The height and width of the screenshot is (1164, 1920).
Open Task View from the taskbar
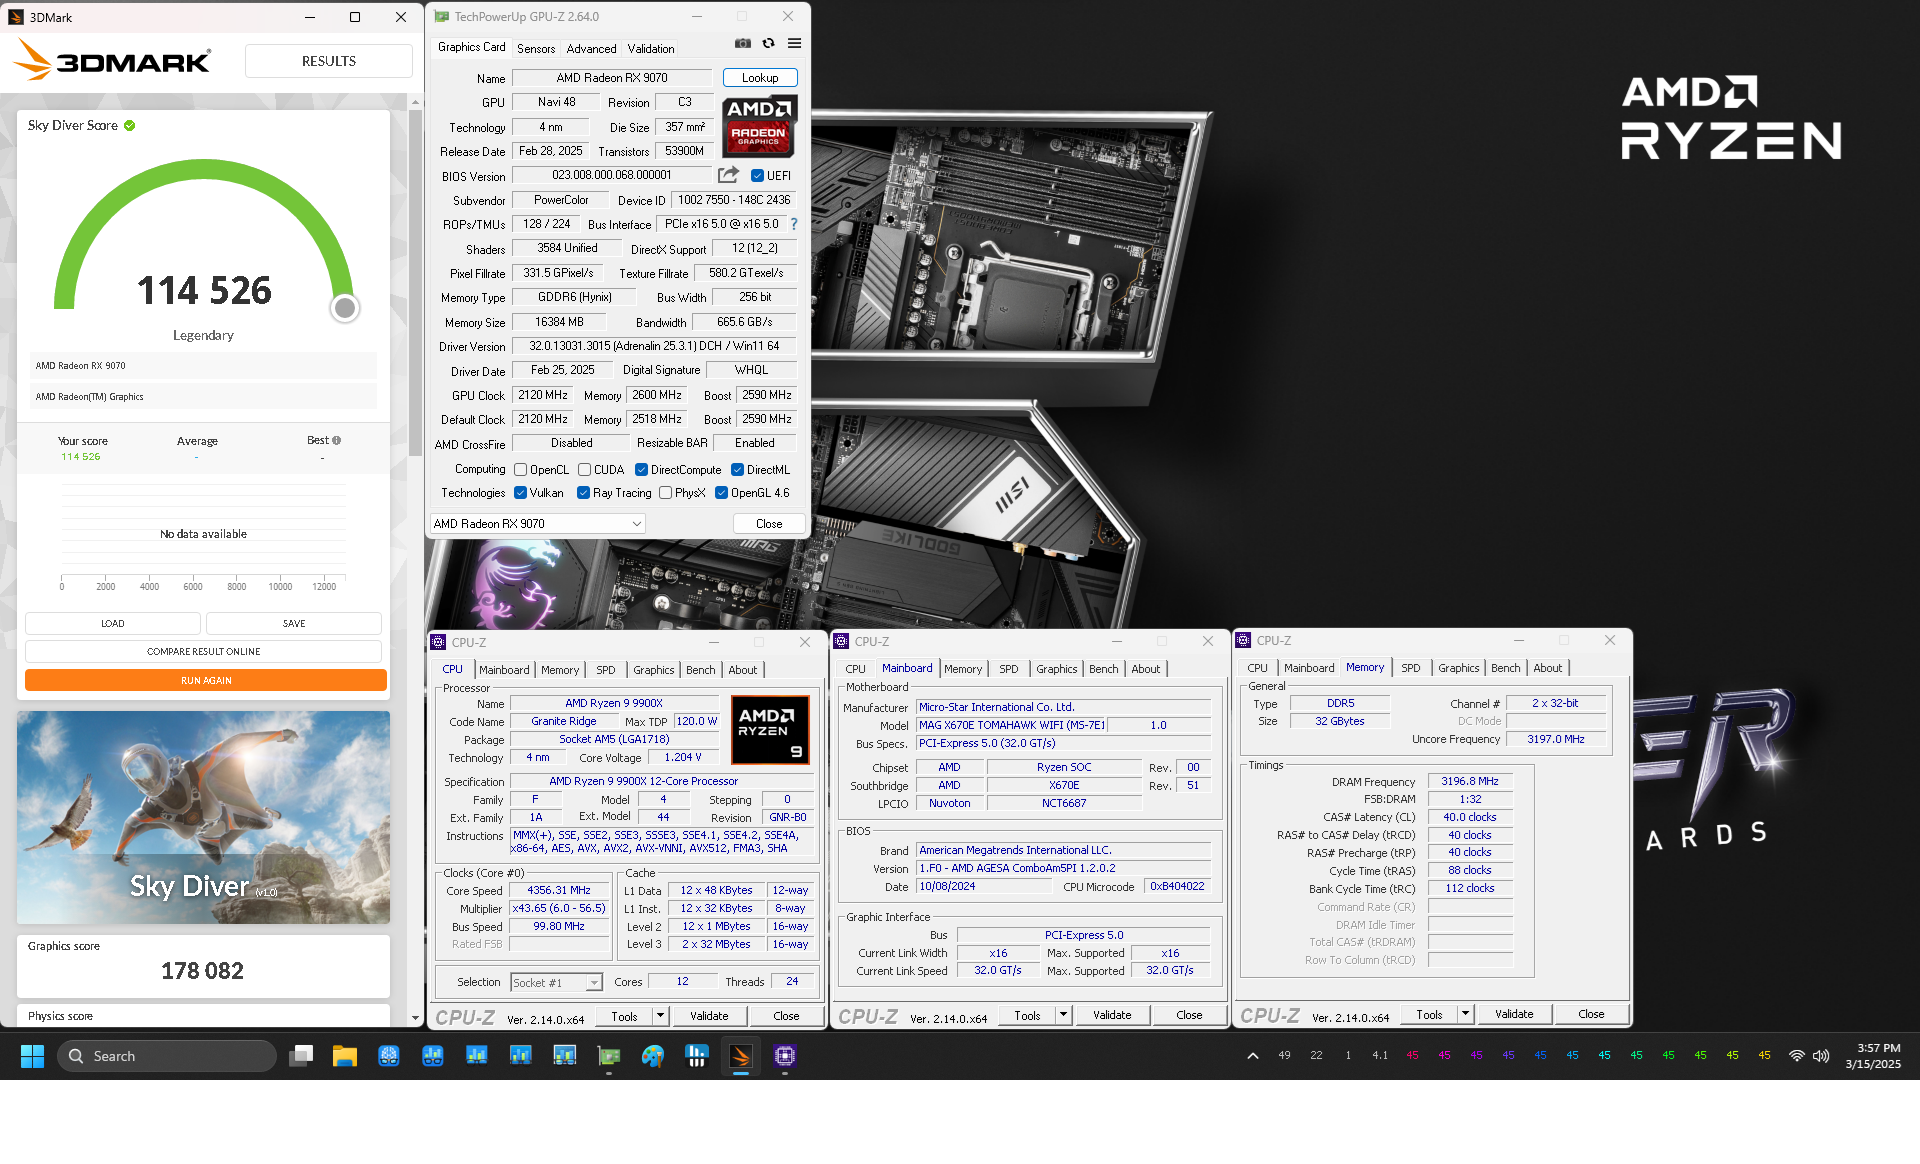point(301,1056)
